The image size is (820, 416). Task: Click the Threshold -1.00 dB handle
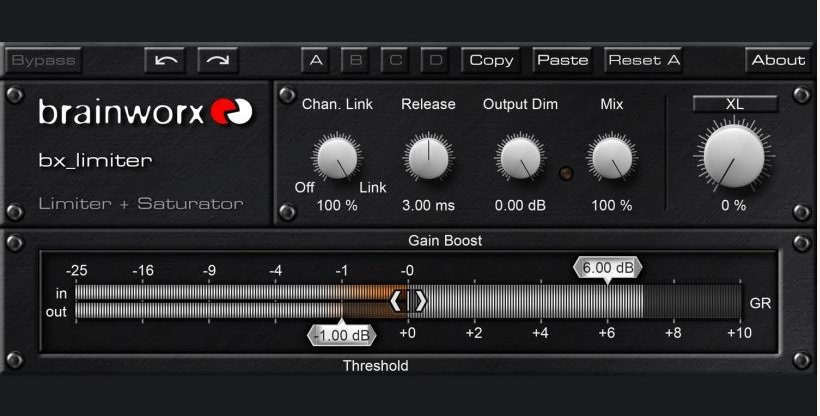(x=342, y=335)
